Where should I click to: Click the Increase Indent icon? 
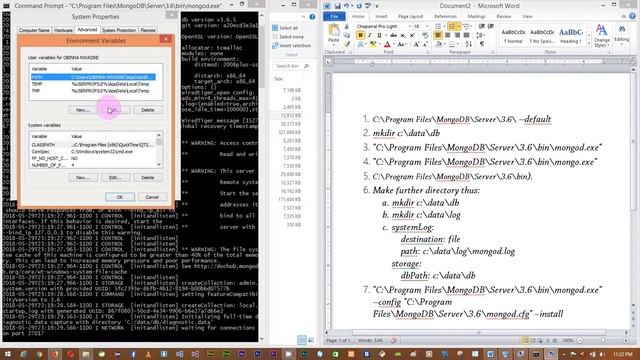point(491,26)
